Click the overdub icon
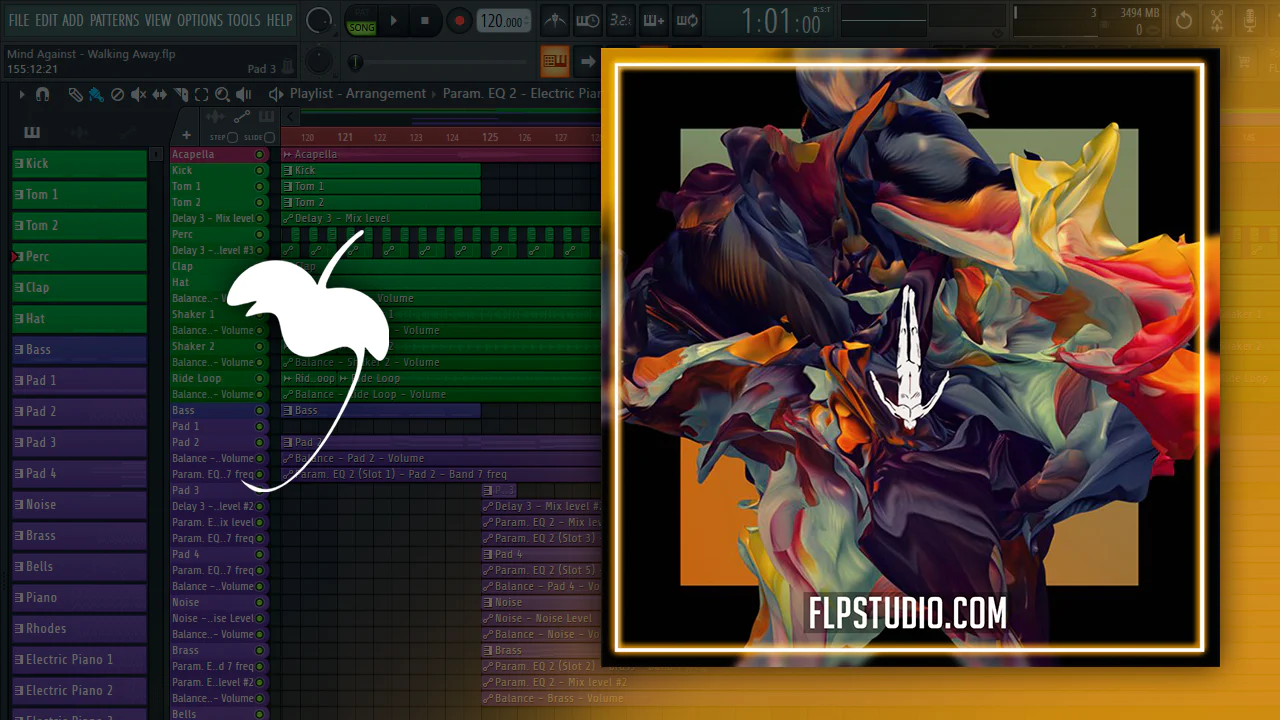Screen dimensions: 1280x720 click(x=653, y=20)
